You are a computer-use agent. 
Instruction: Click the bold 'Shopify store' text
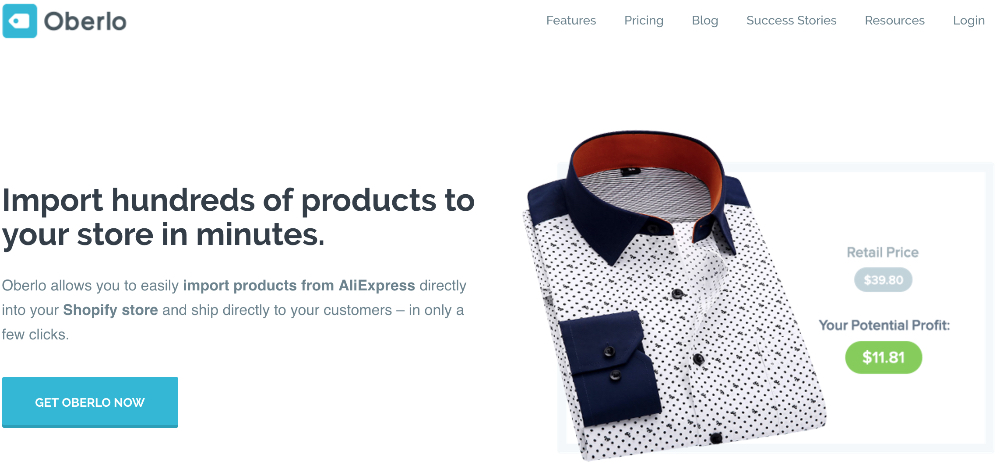110,310
